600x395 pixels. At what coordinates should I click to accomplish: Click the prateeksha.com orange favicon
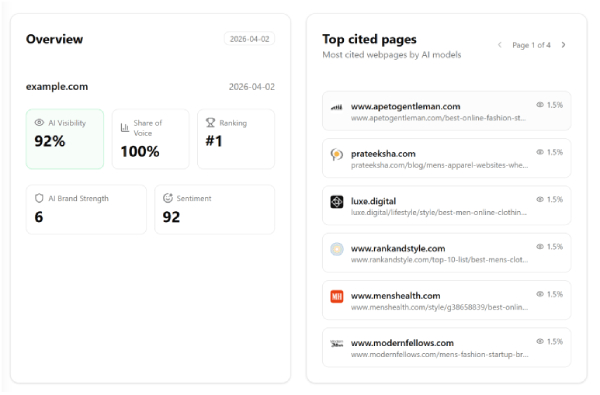[x=337, y=155]
